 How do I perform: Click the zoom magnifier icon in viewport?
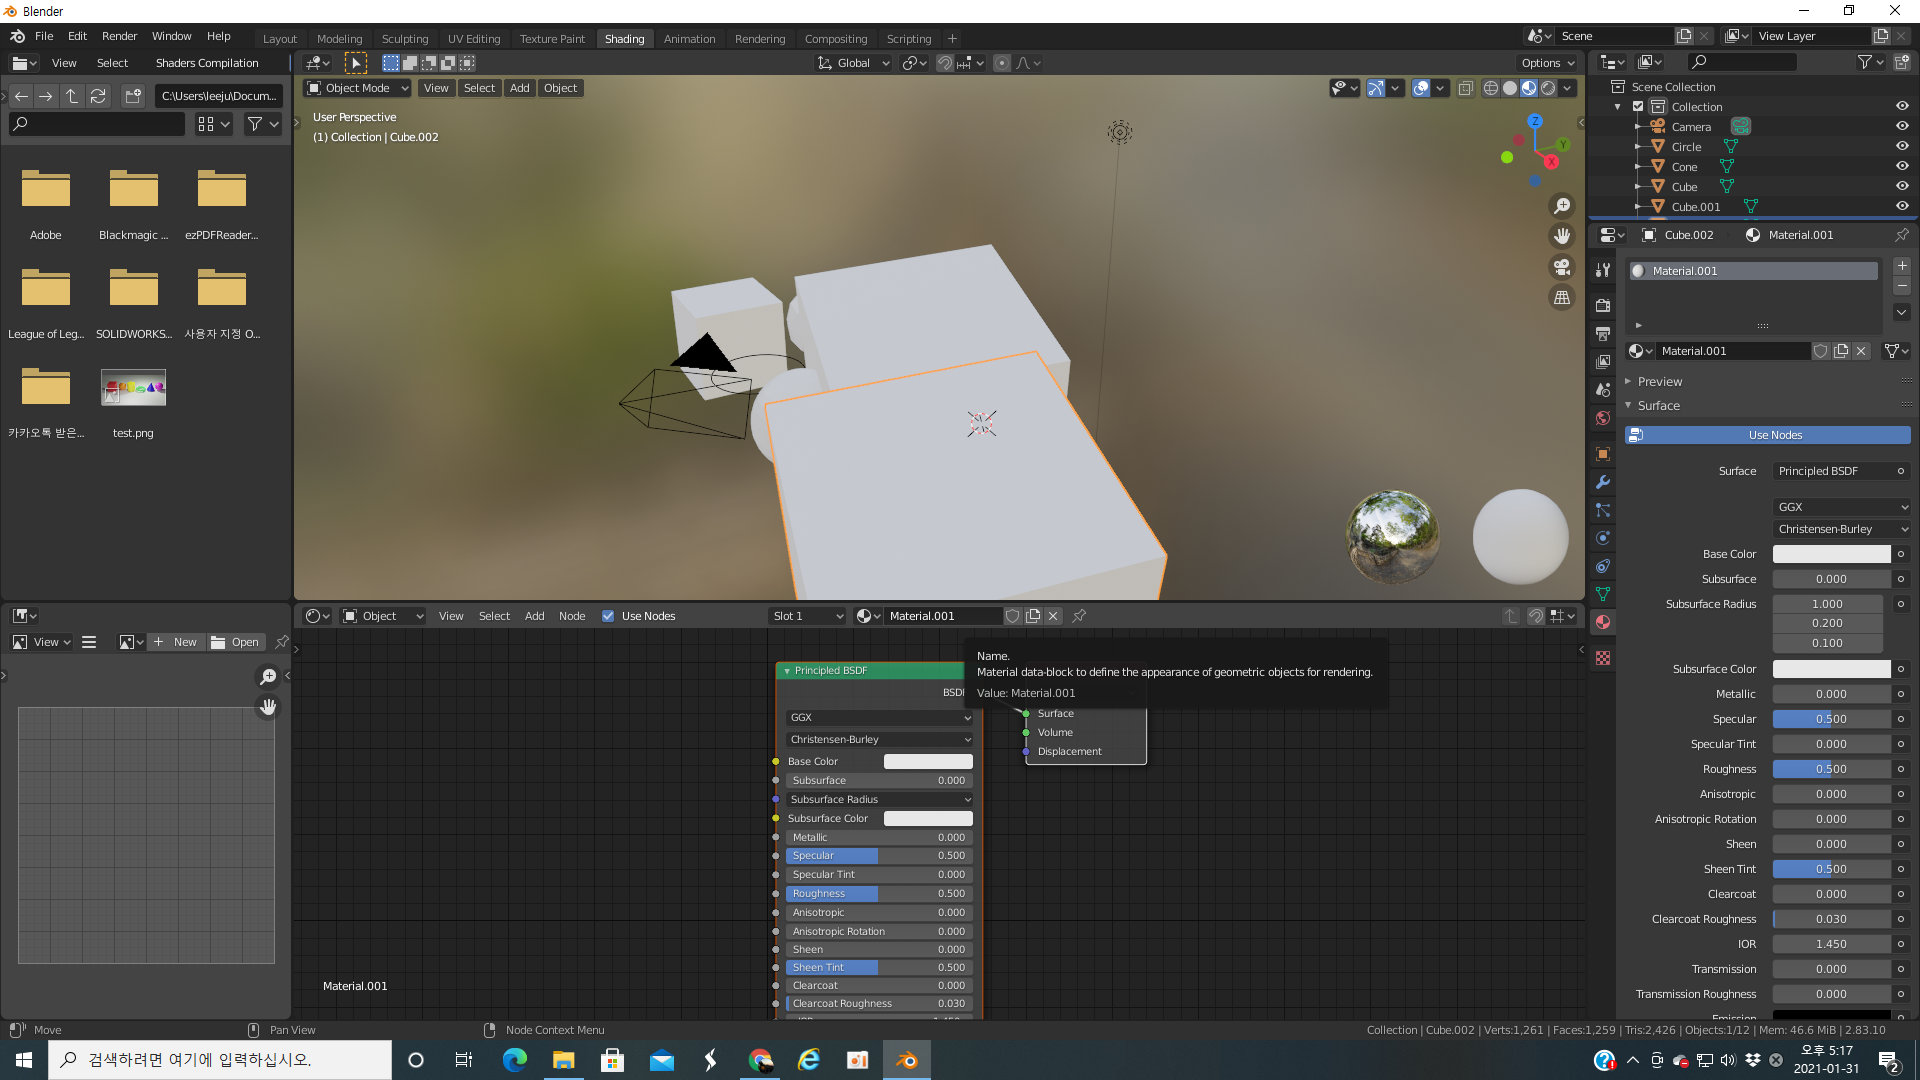[x=1561, y=206]
